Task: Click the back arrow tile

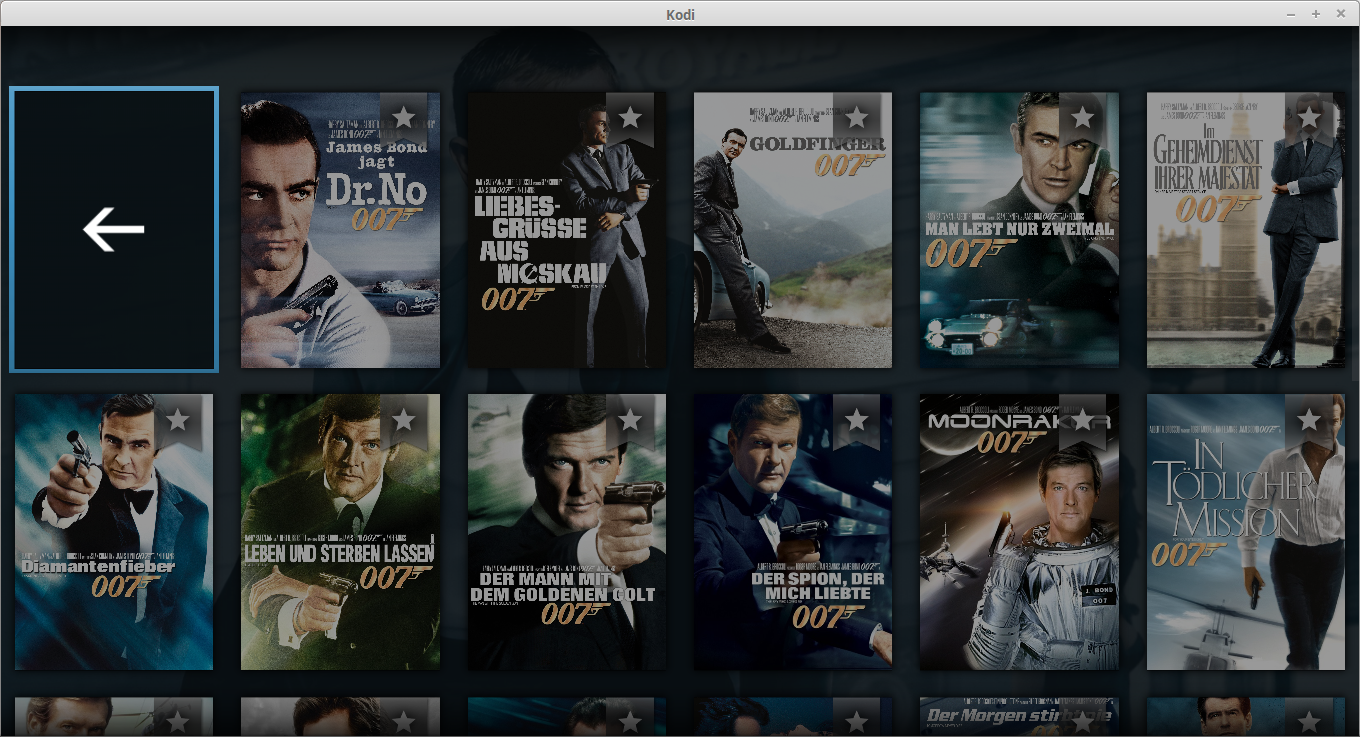Action: [x=114, y=230]
